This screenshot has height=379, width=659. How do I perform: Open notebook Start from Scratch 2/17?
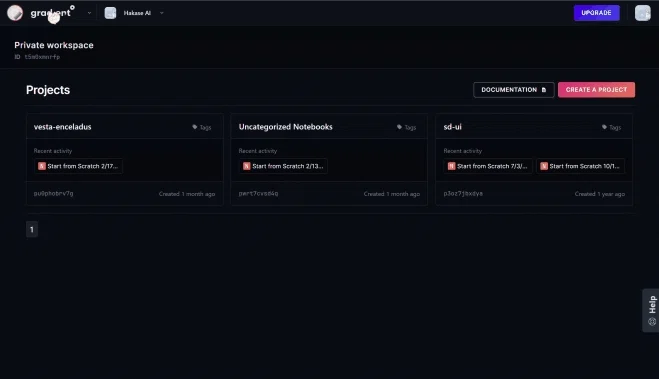(79, 166)
